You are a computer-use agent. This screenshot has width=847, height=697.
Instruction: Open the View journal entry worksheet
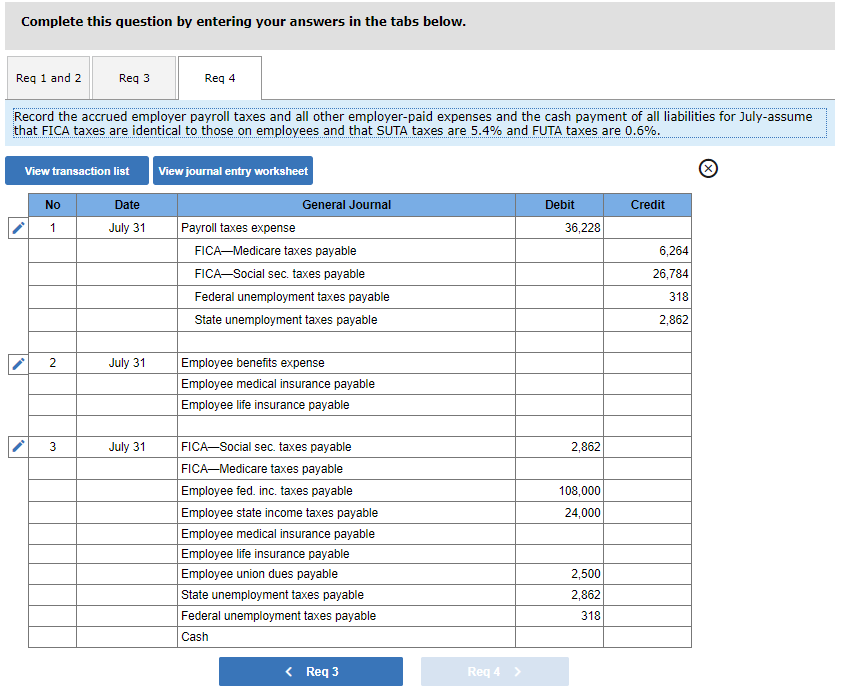click(x=233, y=170)
